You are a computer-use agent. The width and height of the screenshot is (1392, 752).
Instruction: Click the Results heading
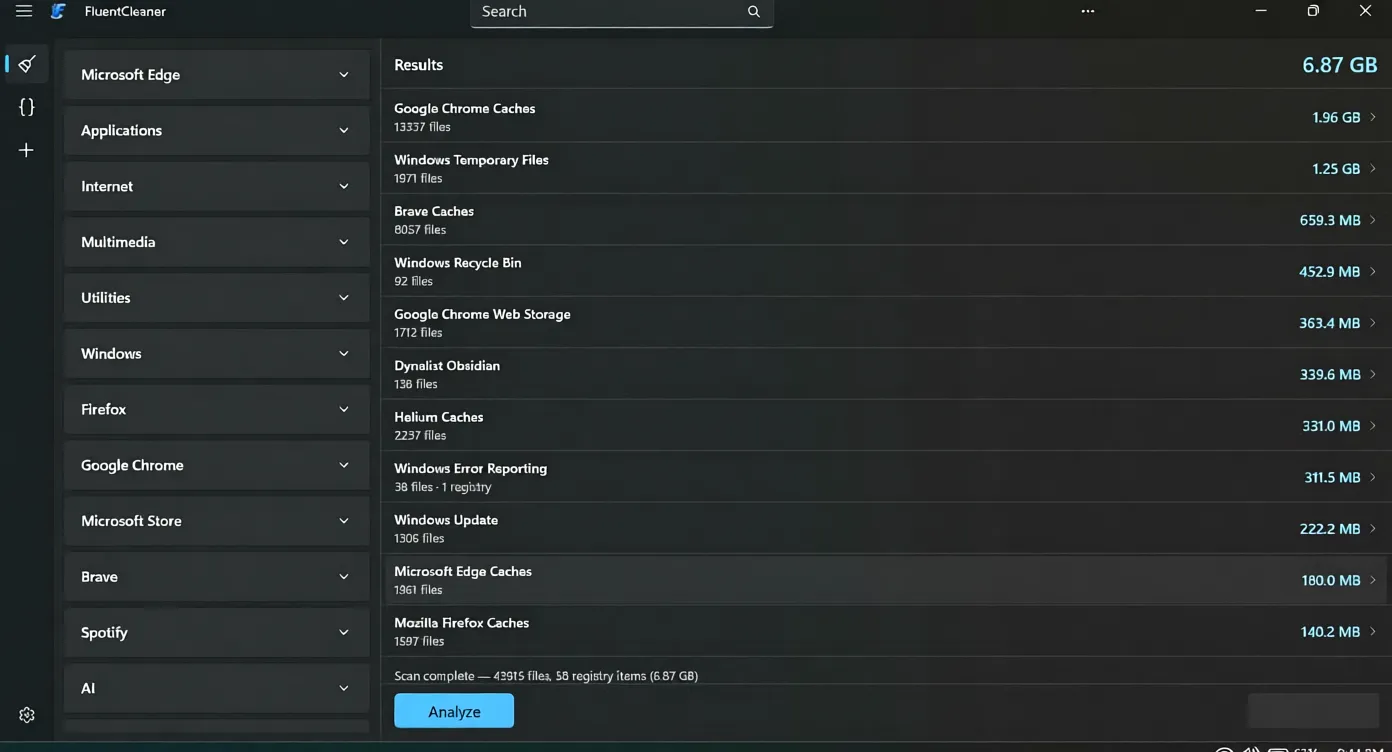[418, 65]
